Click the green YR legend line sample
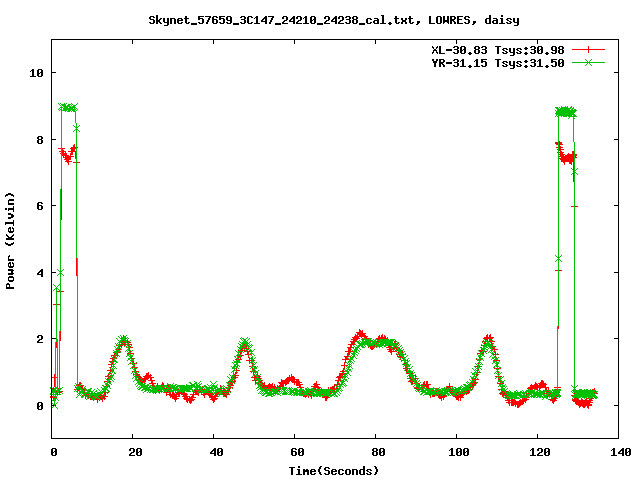The height and width of the screenshot is (480, 640). [x=588, y=62]
